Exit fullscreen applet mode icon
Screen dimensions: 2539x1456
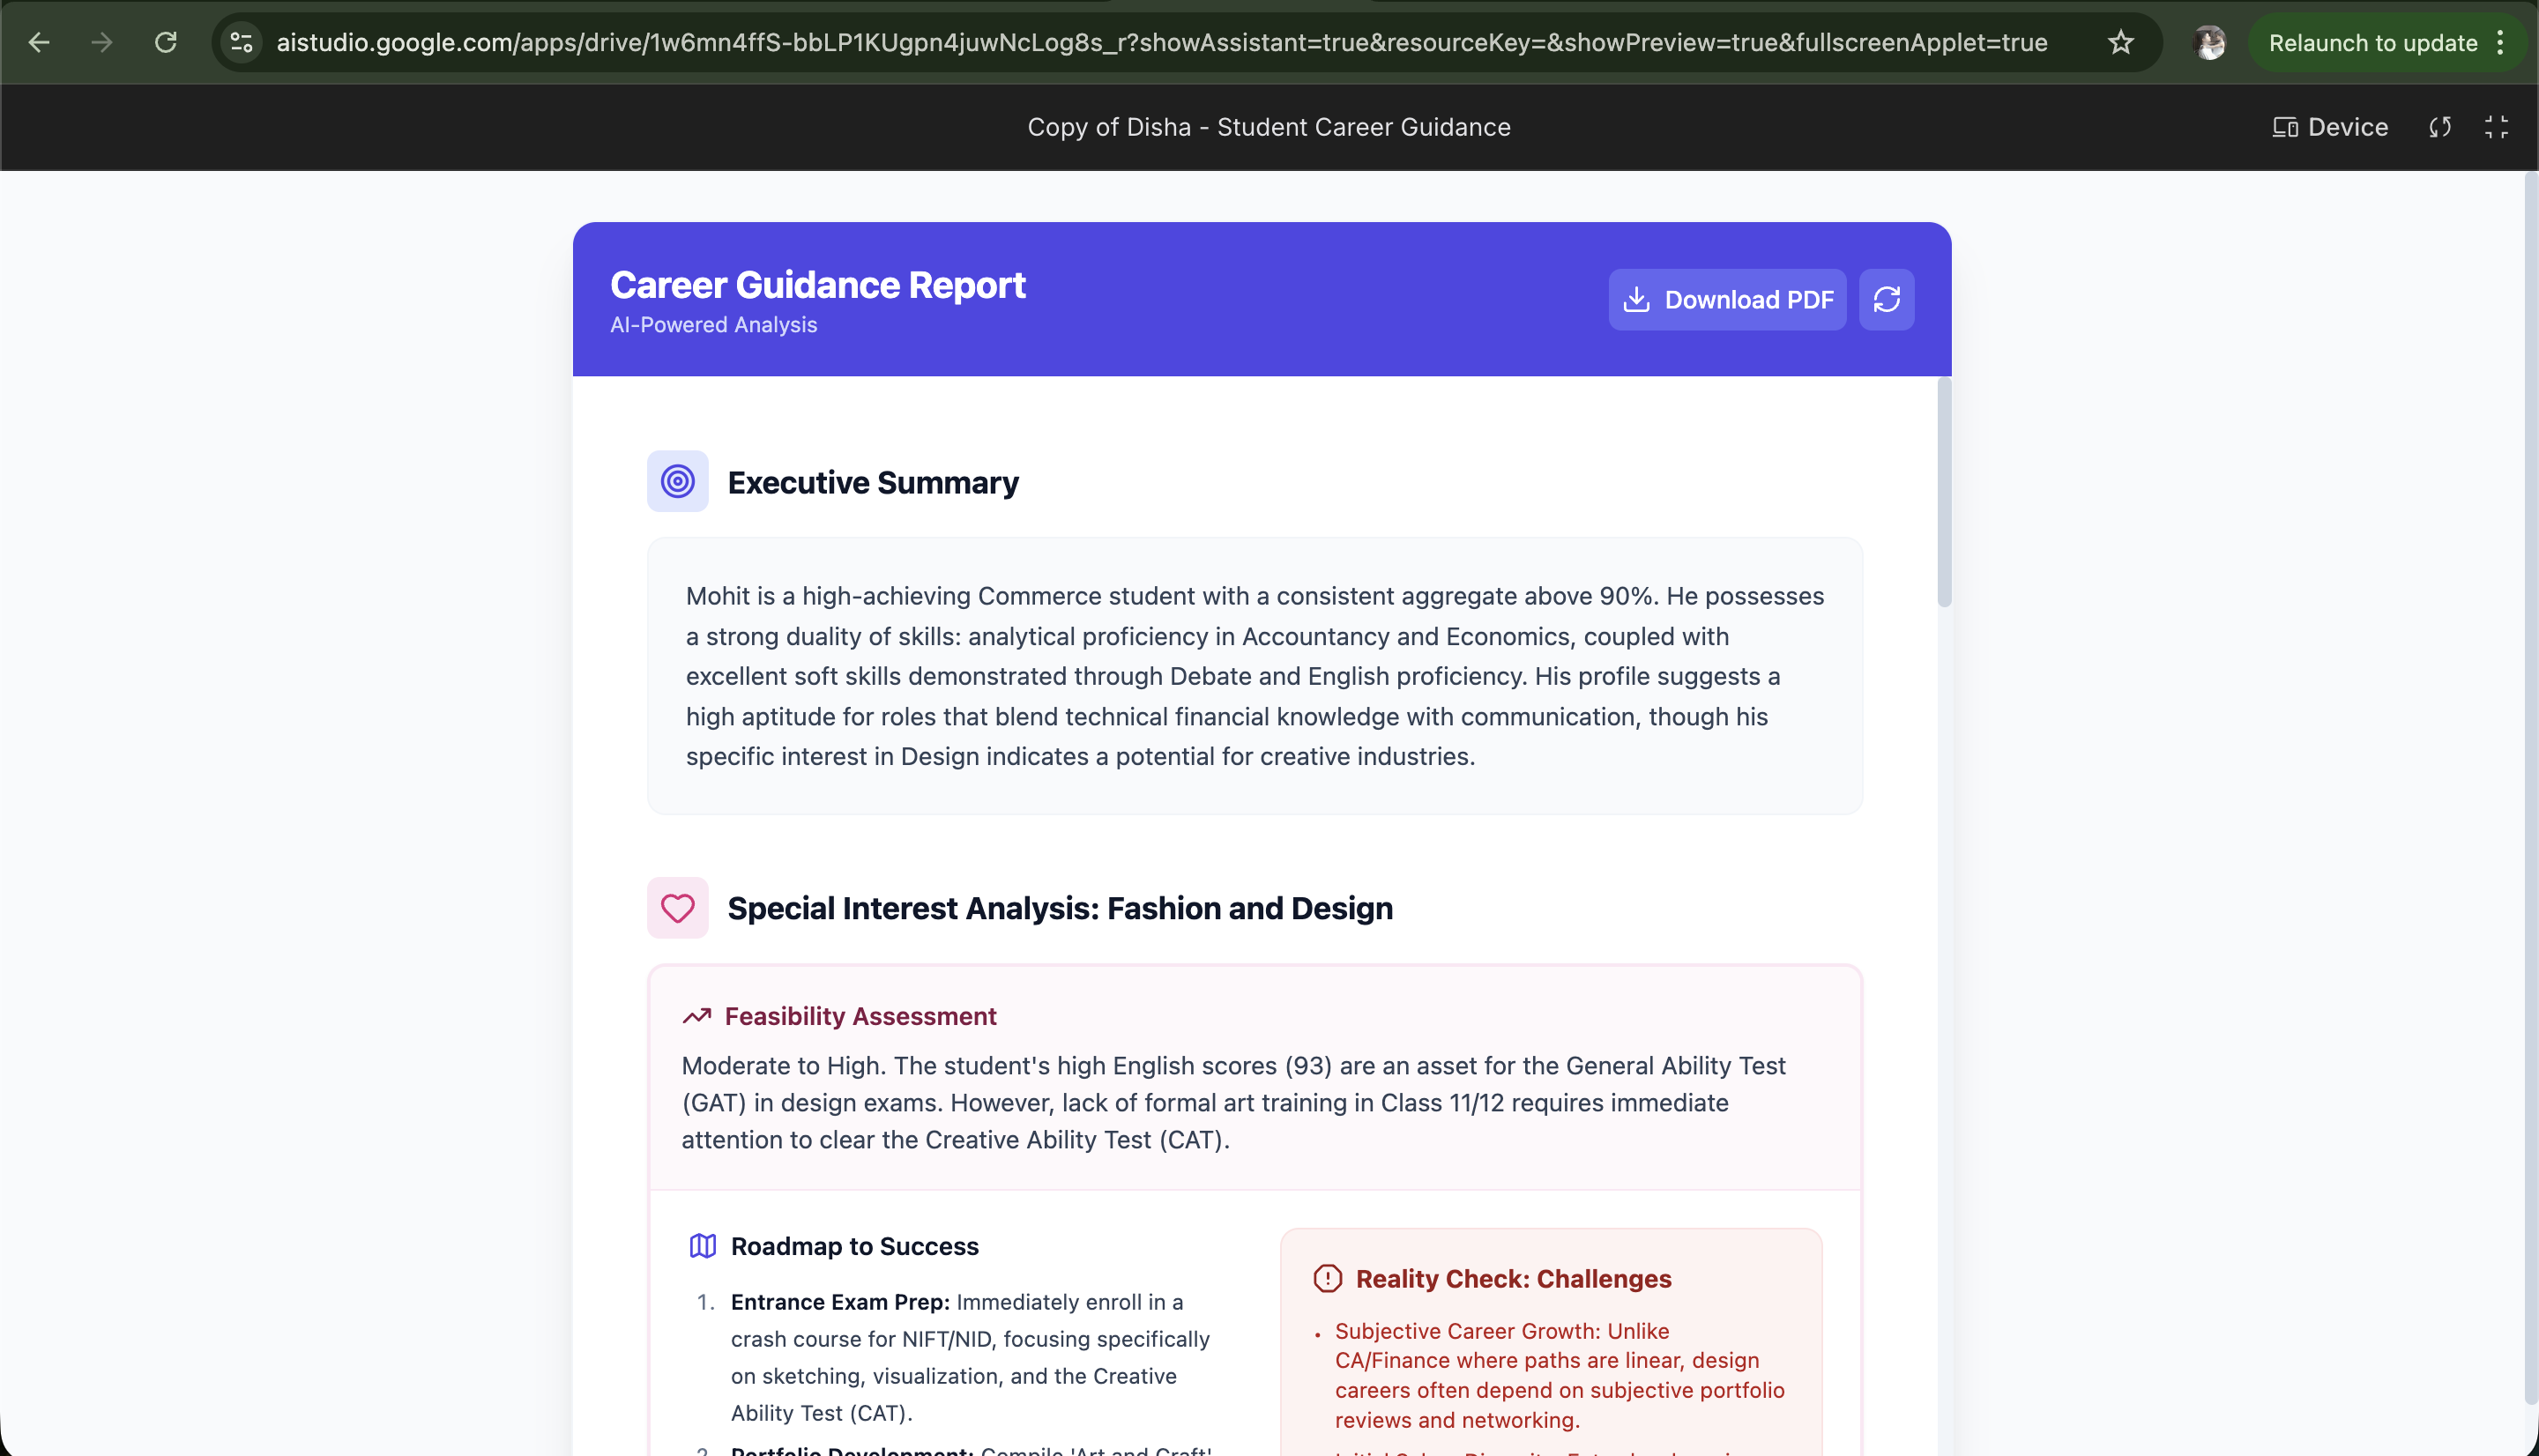click(2496, 127)
